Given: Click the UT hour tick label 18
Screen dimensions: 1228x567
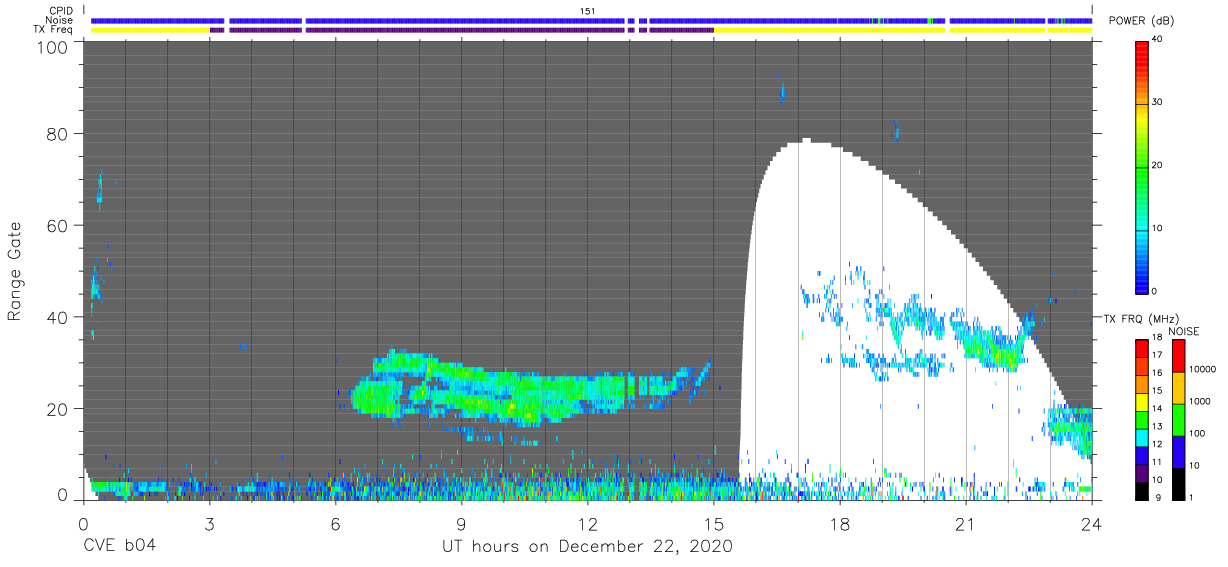Looking at the screenshot, I should [x=840, y=524].
